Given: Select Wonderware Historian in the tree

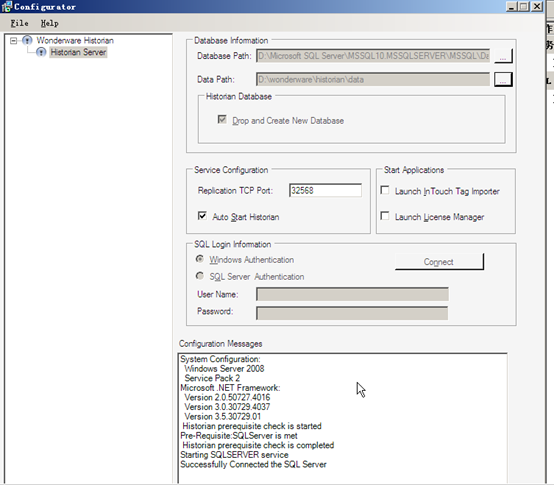Looking at the screenshot, I should (75, 40).
